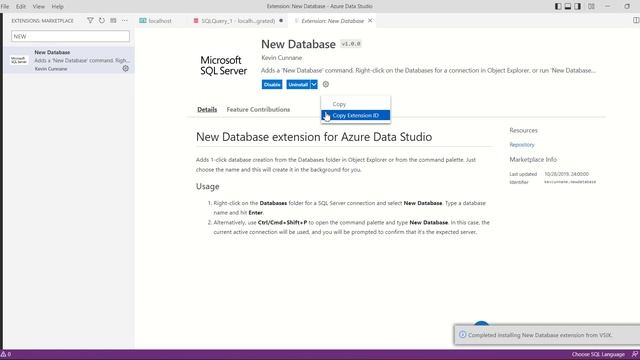640x360 pixels.
Task: Close the Extension: New Database tab
Action: pos(370,20)
